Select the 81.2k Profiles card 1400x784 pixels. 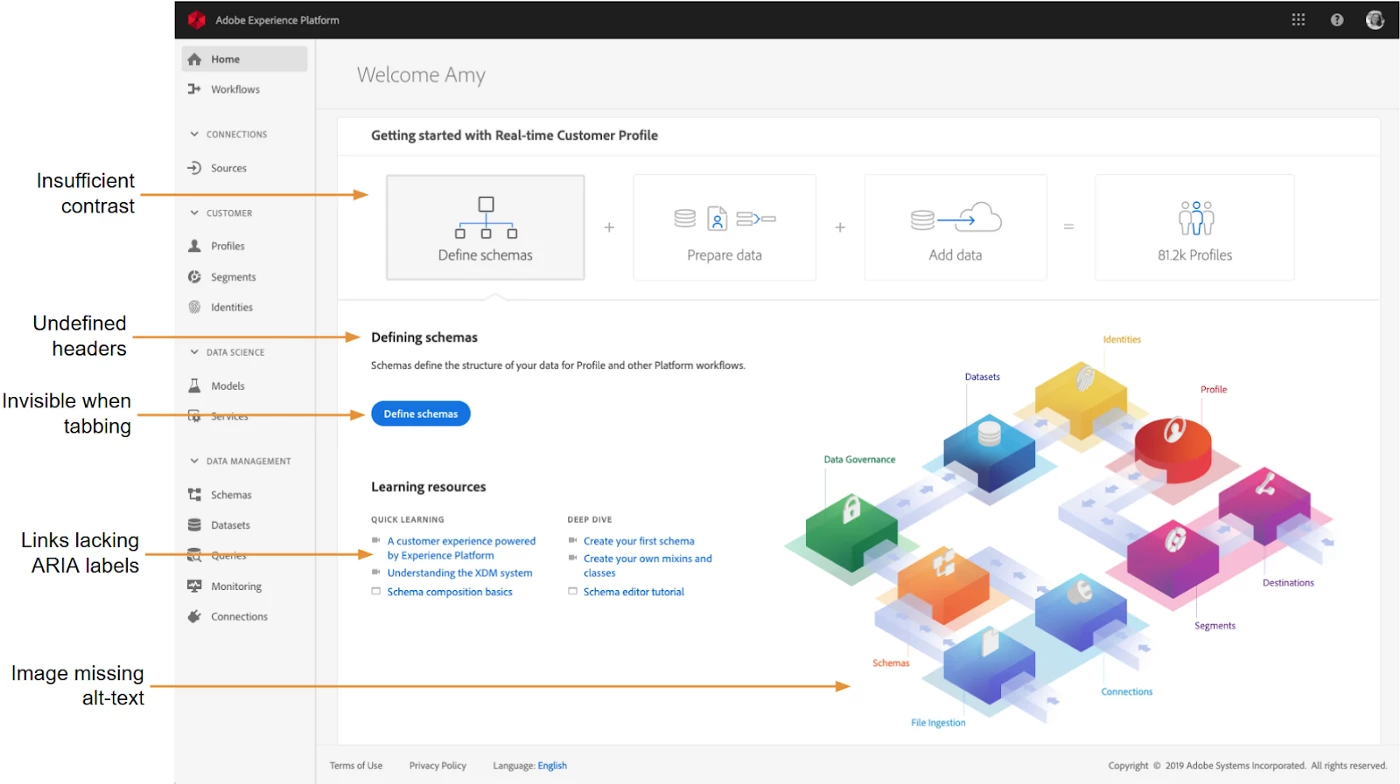point(1194,228)
